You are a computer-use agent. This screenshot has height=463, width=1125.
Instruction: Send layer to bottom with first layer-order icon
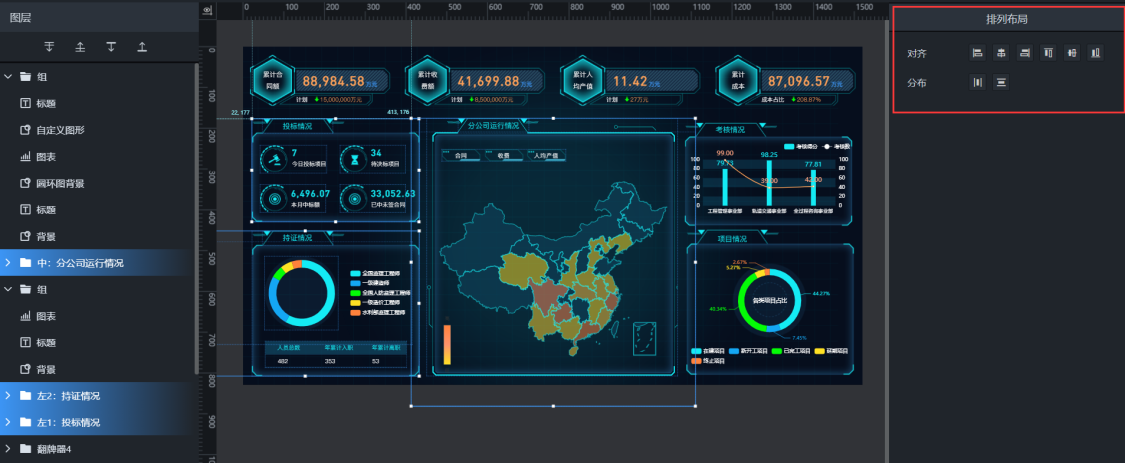click(49, 47)
